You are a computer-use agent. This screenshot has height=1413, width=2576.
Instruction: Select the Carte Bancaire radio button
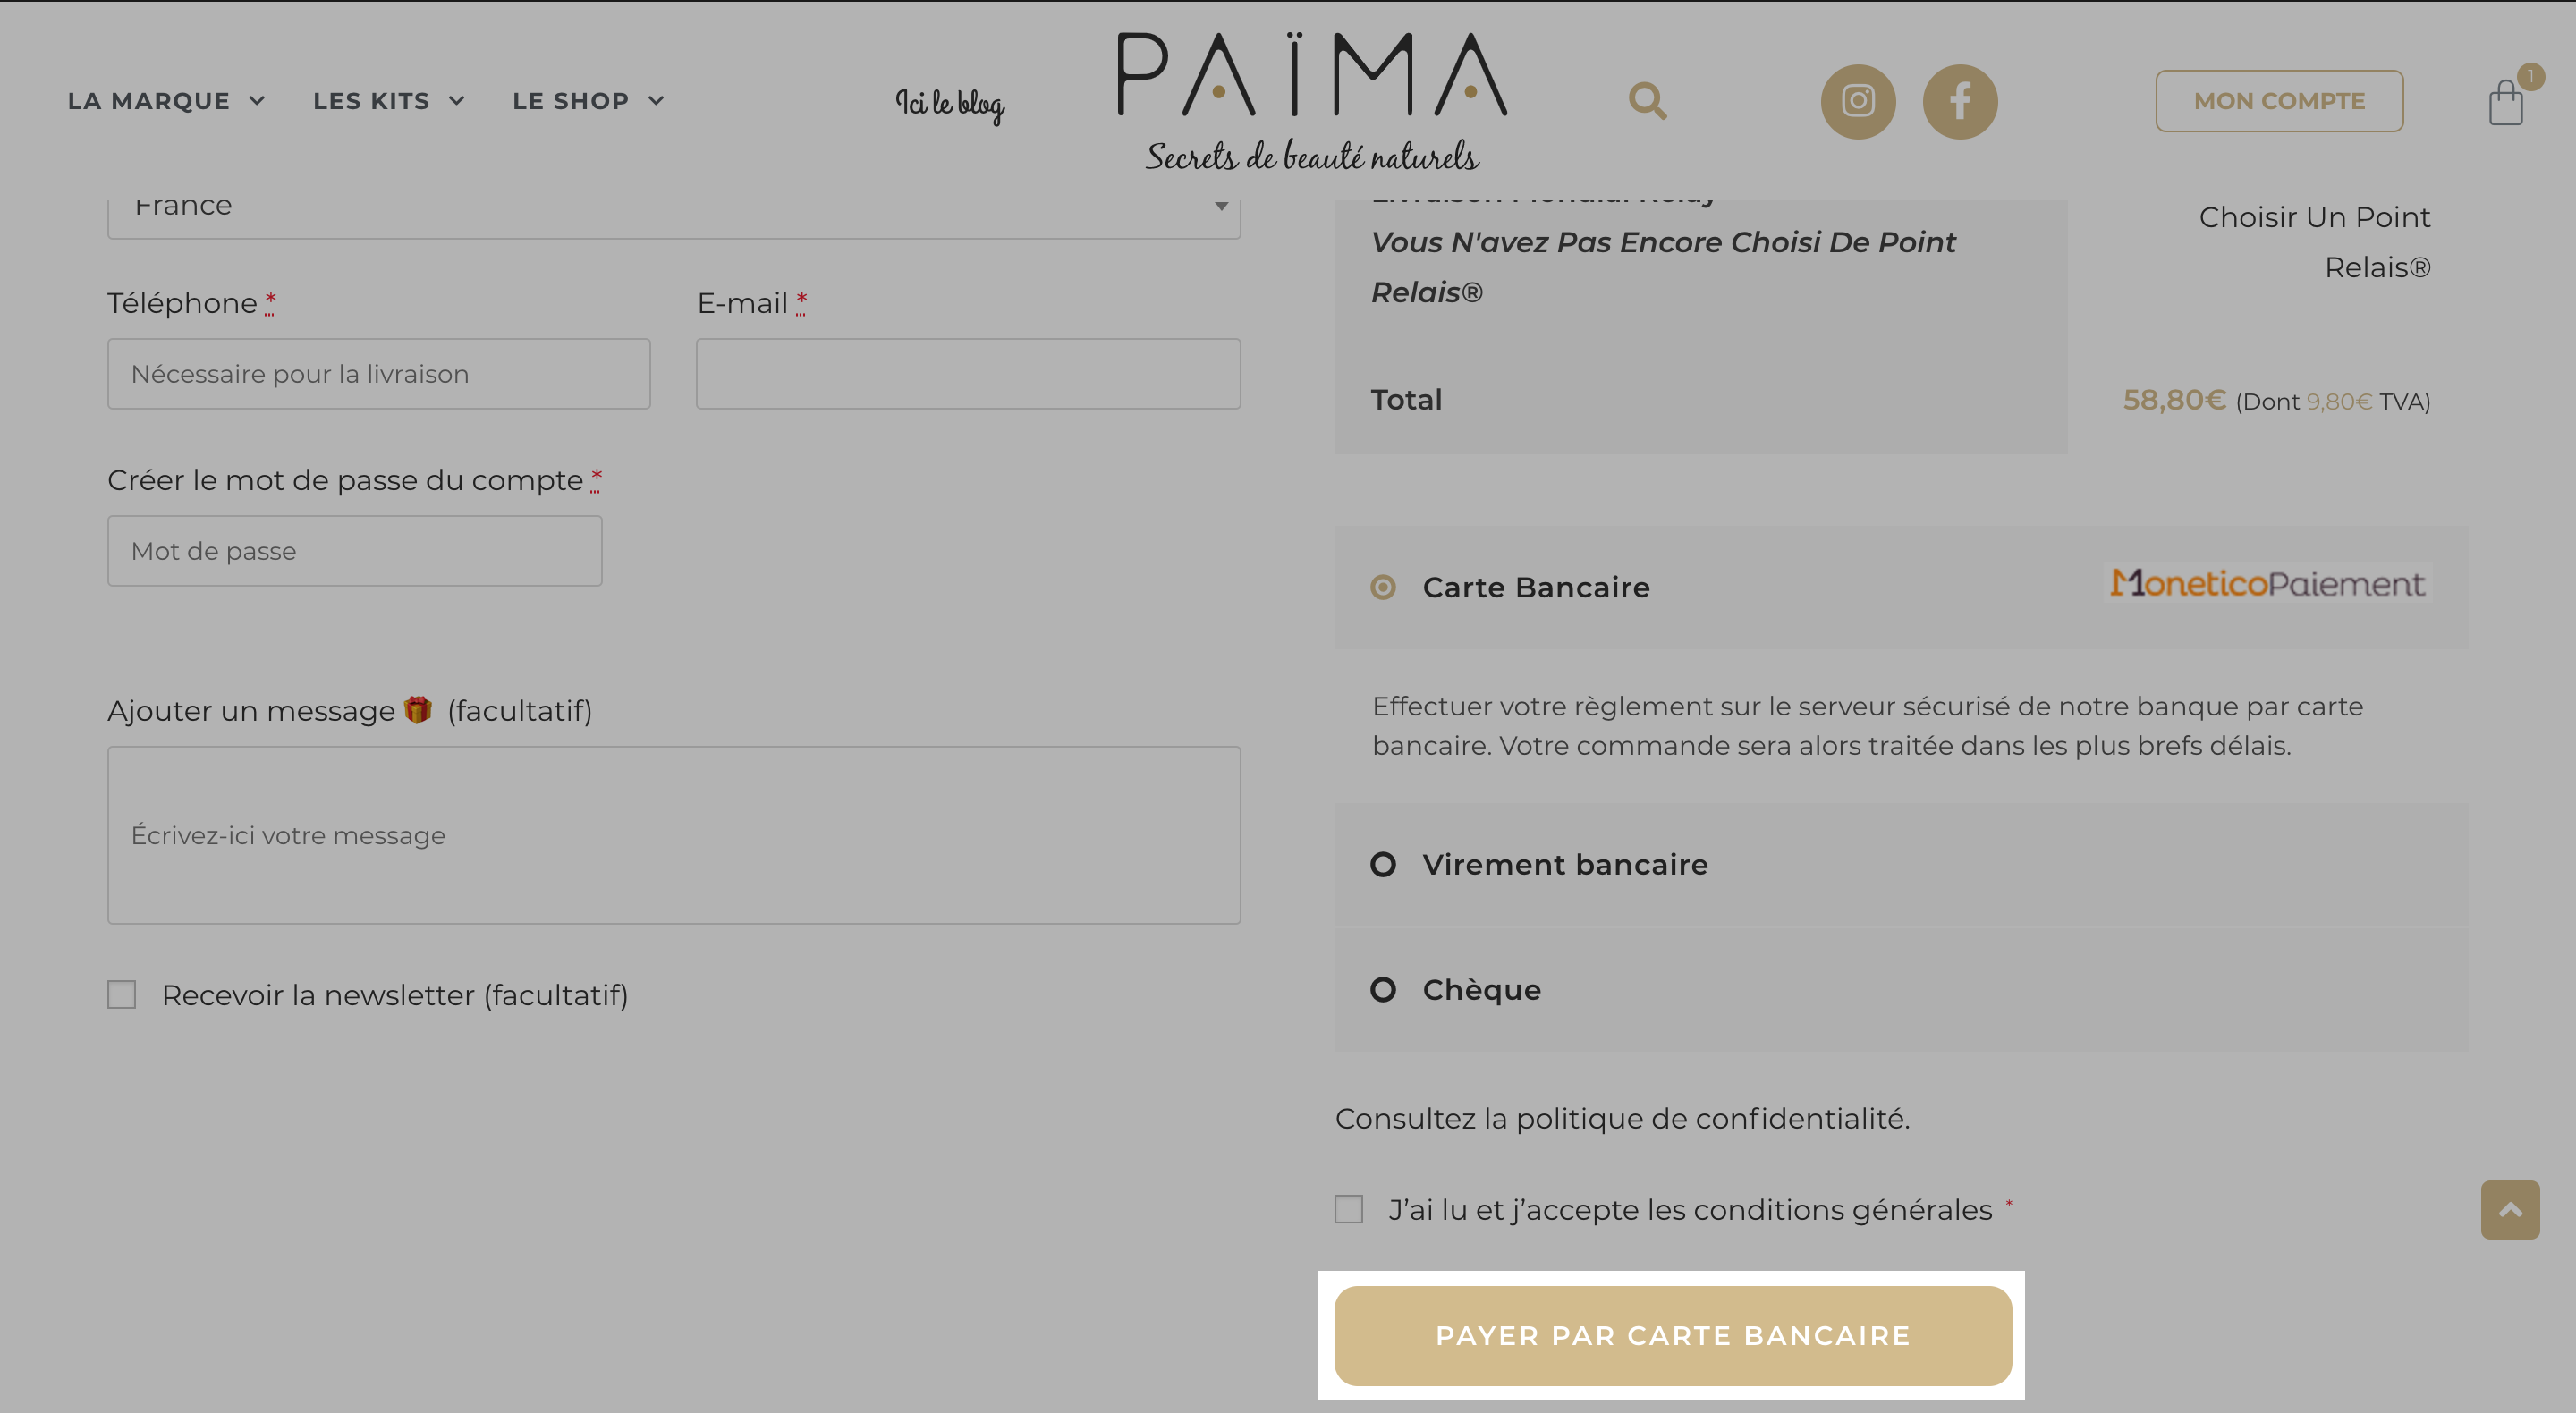tap(1383, 587)
